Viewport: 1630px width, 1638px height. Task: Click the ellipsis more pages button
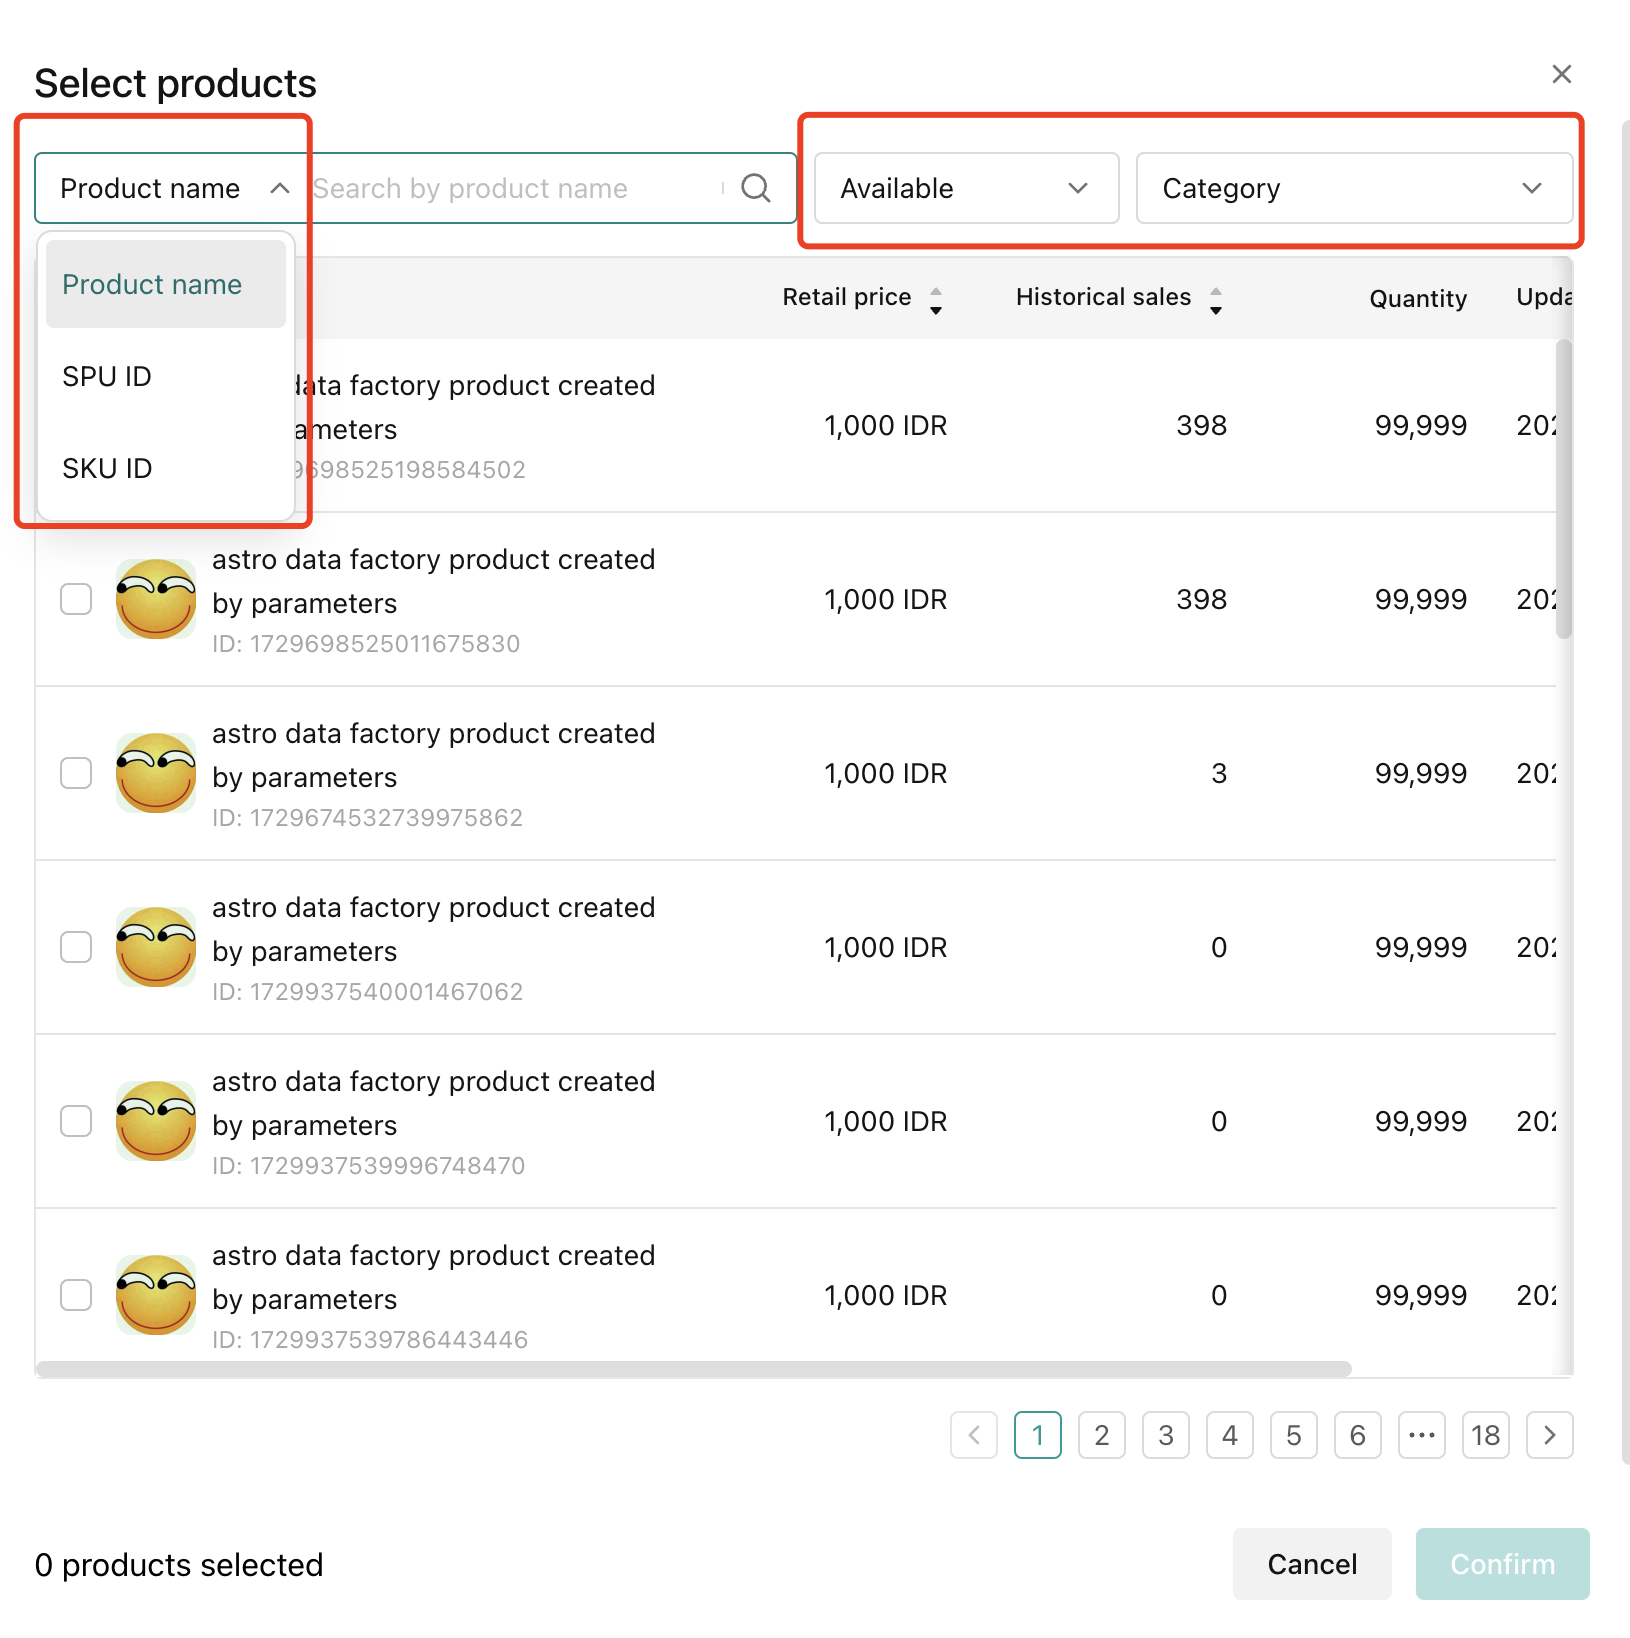coord(1421,1435)
